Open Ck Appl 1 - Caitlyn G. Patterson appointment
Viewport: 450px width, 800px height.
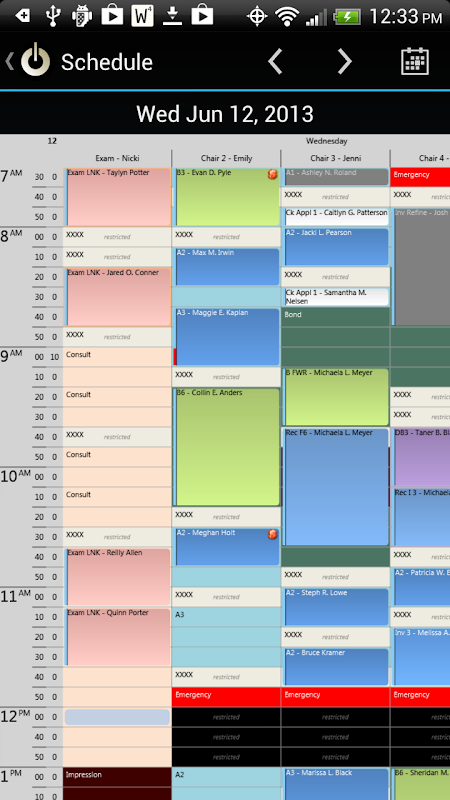(x=336, y=217)
